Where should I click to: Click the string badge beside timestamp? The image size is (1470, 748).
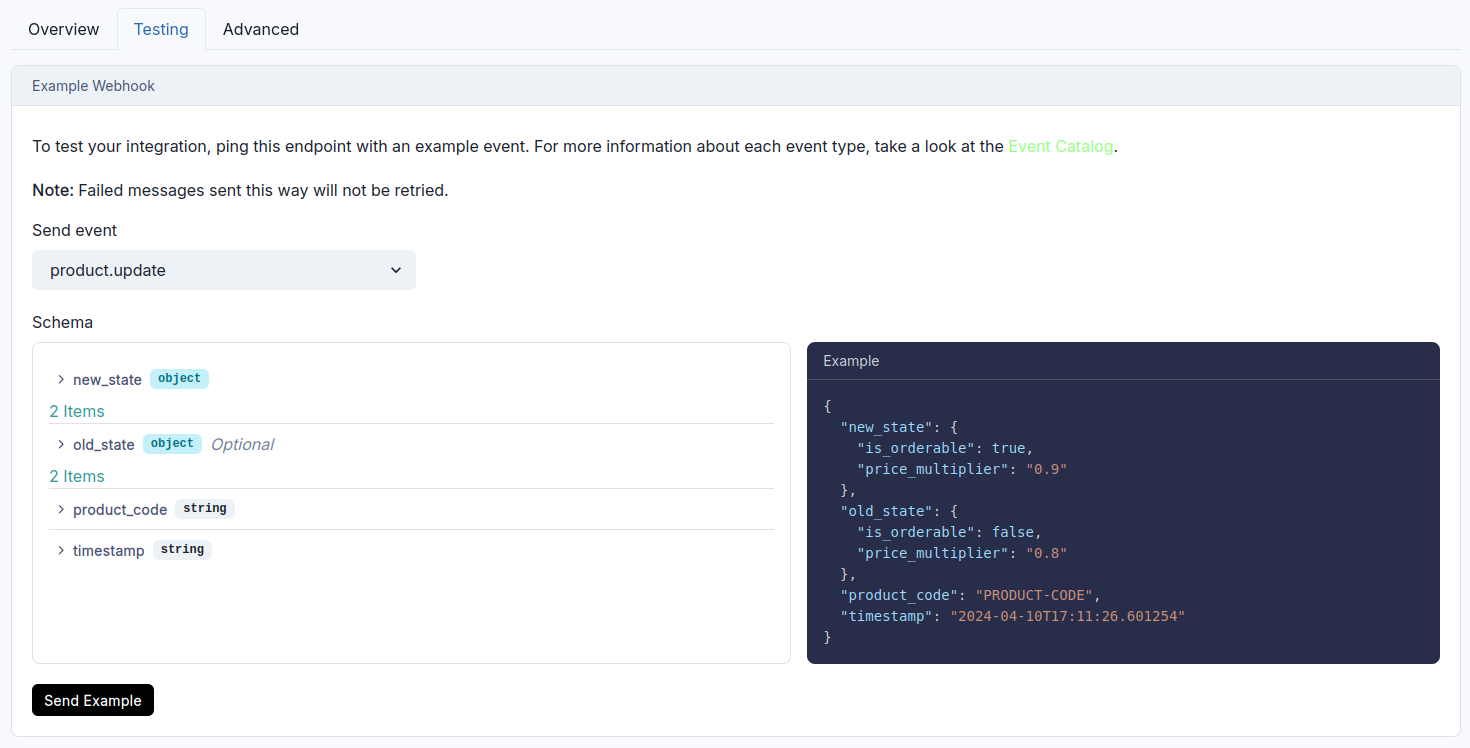(x=182, y=550)
